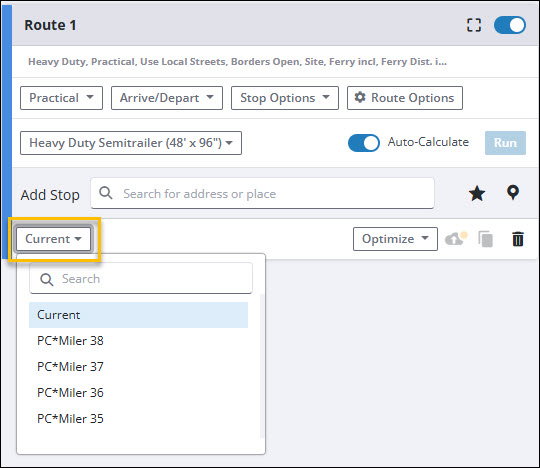Delete route using the trash icon
540x468 pixels.
pos(518,239)
